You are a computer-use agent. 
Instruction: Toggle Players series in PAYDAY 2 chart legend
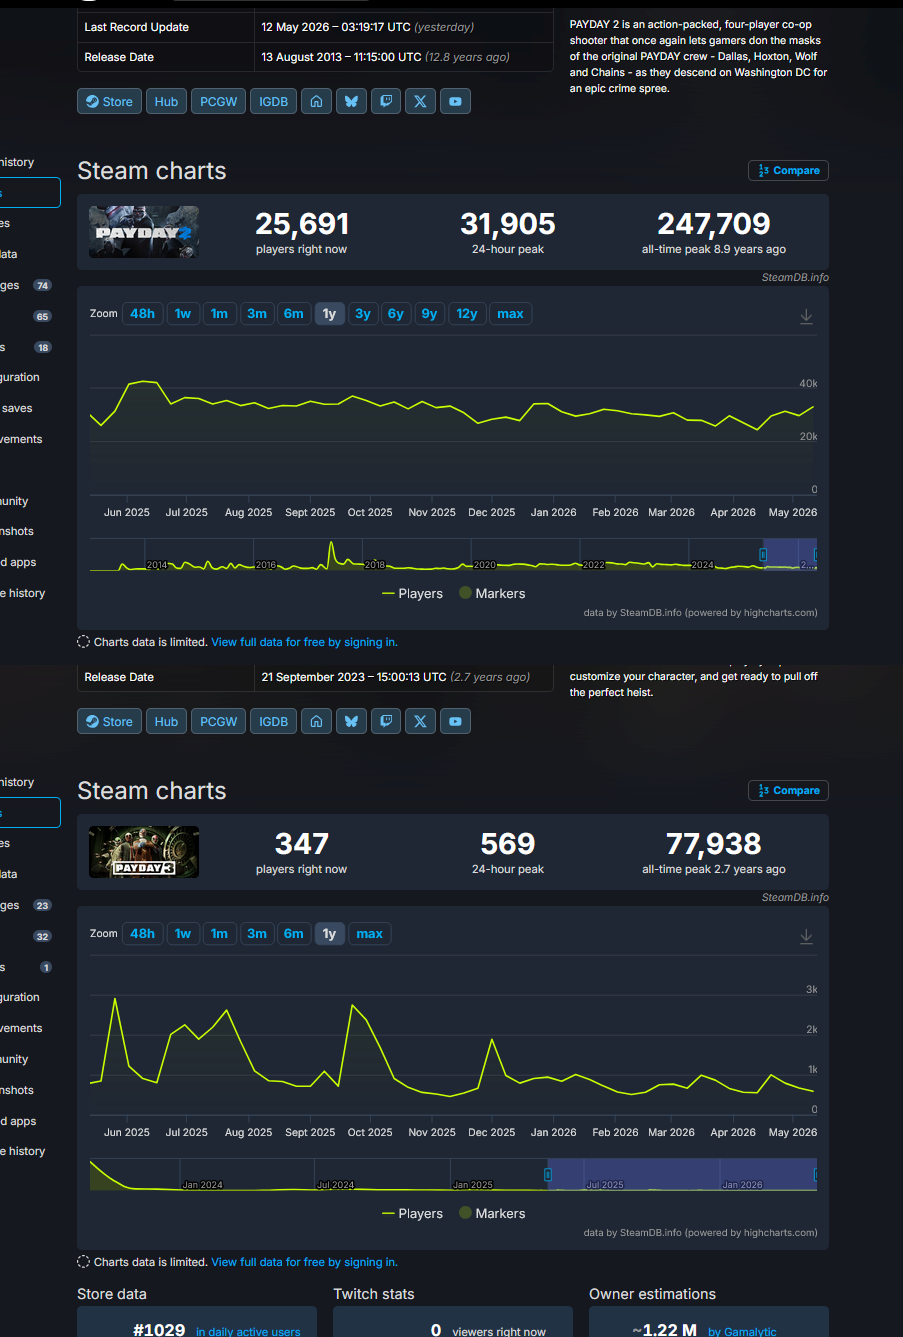[x=412, y=594]
